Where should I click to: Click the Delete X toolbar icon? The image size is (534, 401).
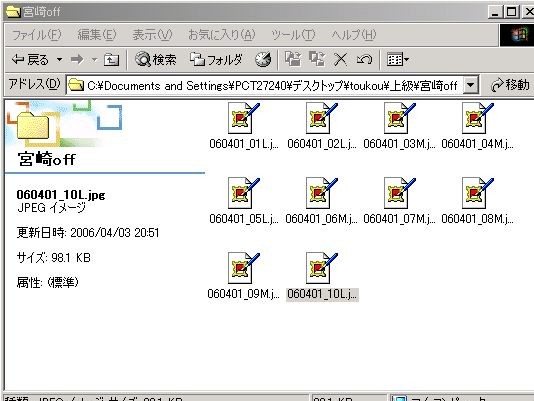[340, 60]
